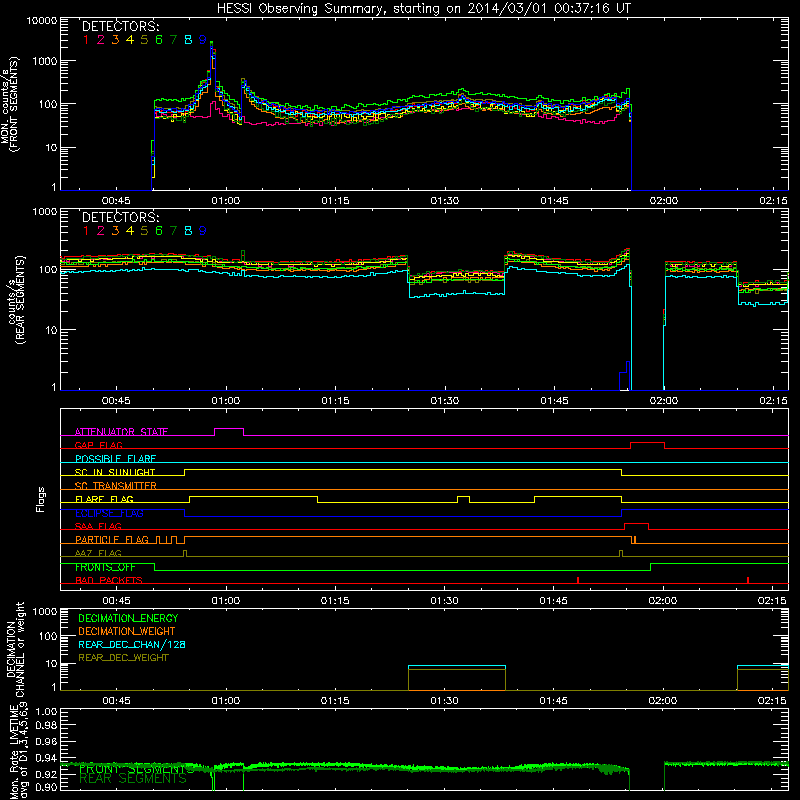This screenshot has width=800, height=800.
Task: Select detector 7 in front segments legend
Action: pos(174,40)
